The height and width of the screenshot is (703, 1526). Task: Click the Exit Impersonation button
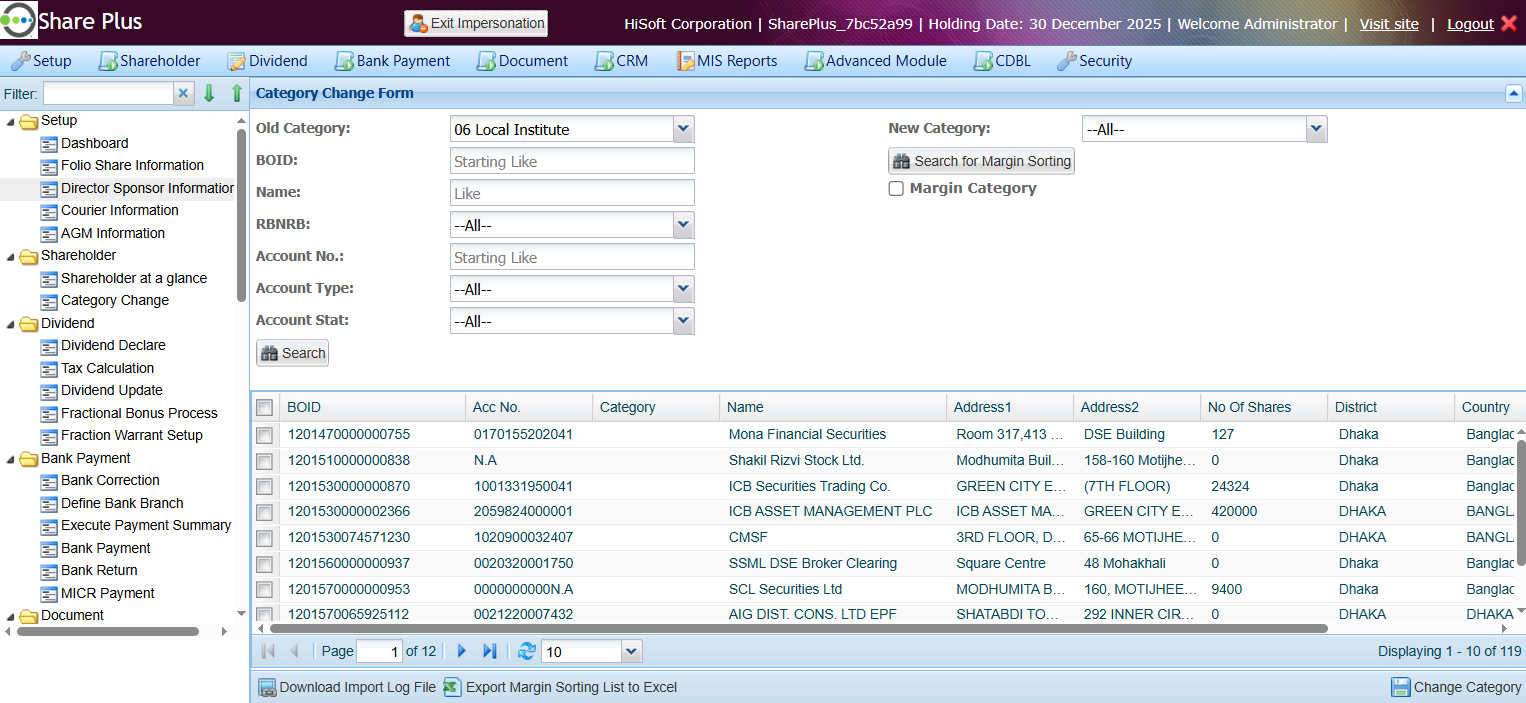tap(476, 23)
